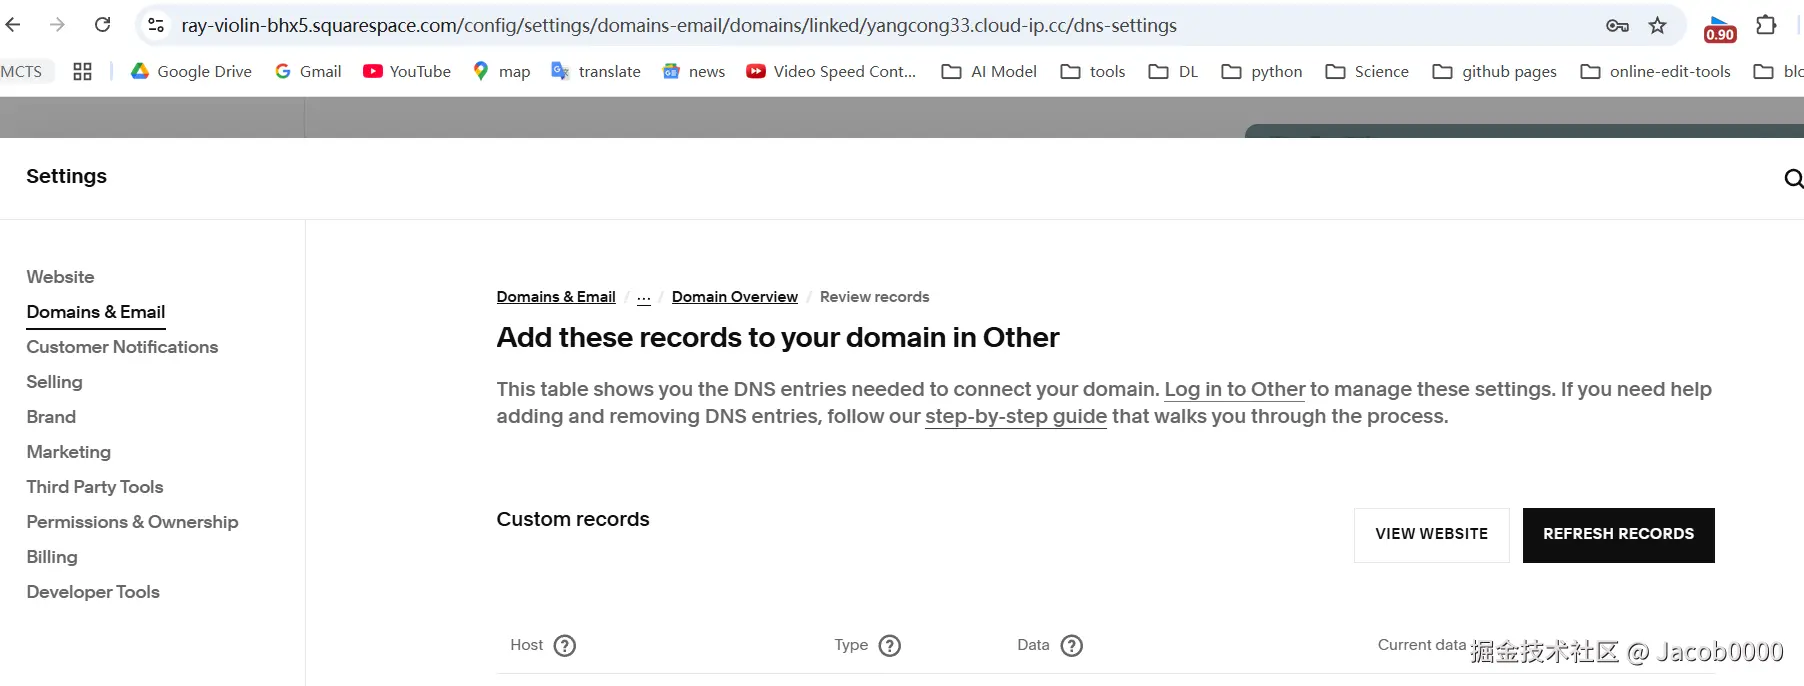The height and width of the screenshot is (686, 1804).
Task: Open the Settings search icon
Action: tap(1793, 178)
